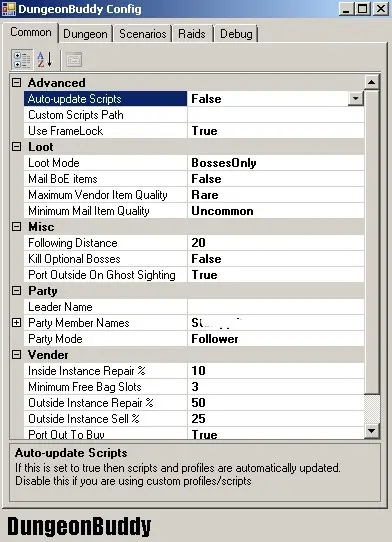Select the Use FrameLock True value
392x542 pixels.
coord(276,131)
